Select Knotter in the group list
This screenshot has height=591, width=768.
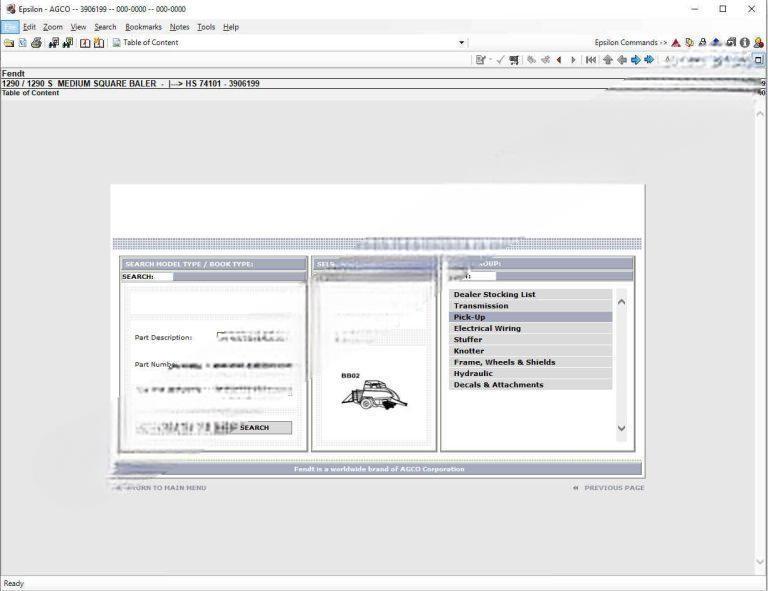(468, 351)
